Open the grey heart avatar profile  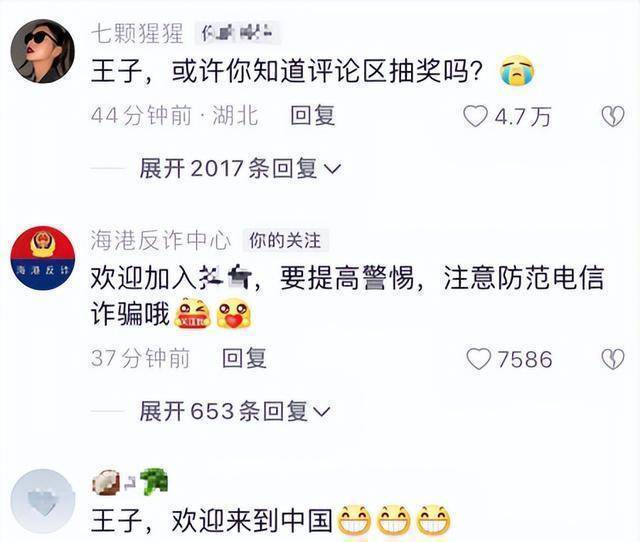42,501
